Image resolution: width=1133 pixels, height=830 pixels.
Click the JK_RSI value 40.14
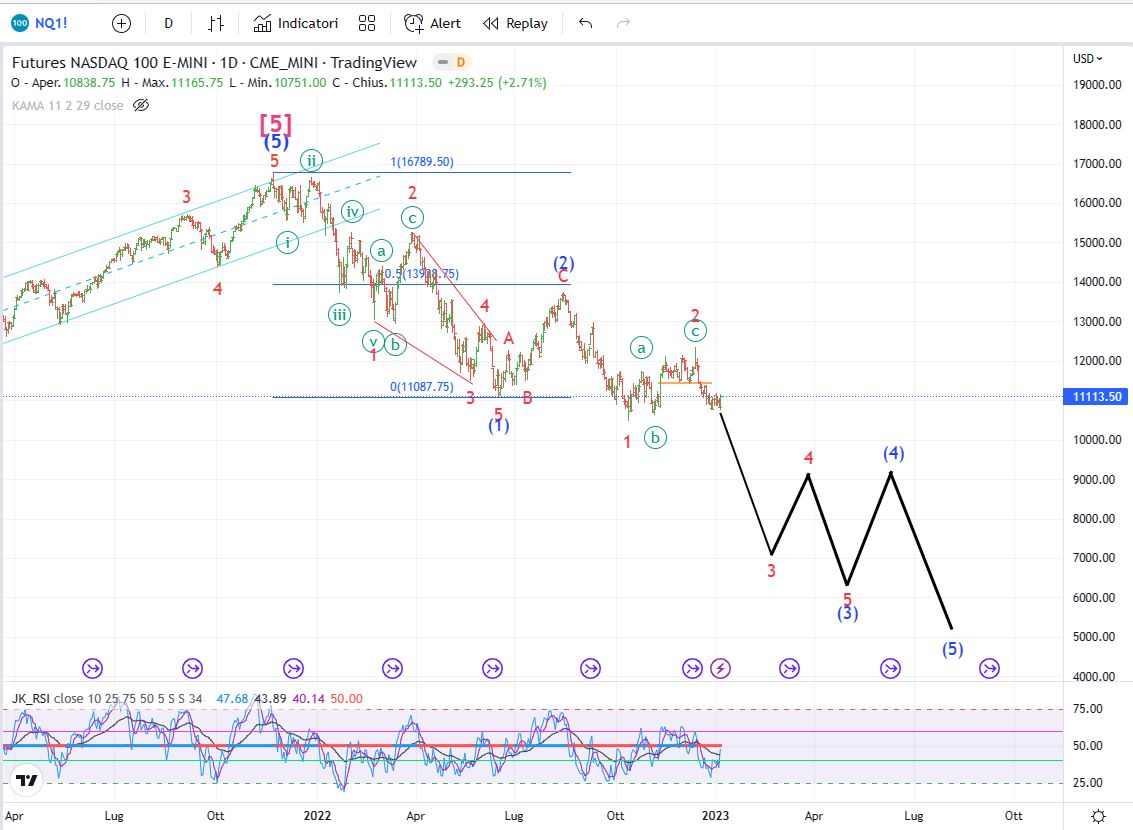coord(309,699)
